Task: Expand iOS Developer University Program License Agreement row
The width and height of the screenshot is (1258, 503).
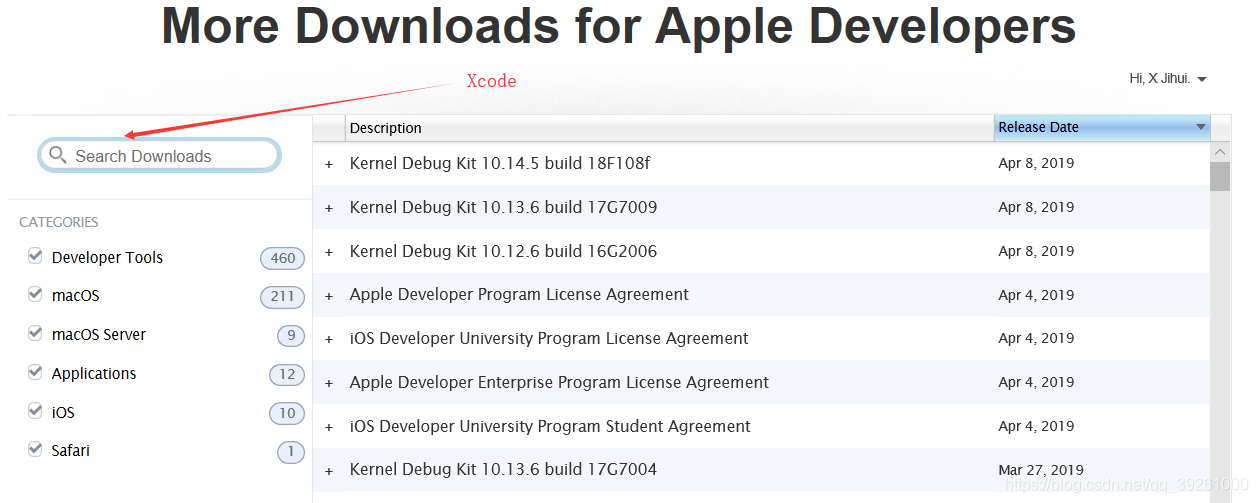Action: click(x=329, y=340)
